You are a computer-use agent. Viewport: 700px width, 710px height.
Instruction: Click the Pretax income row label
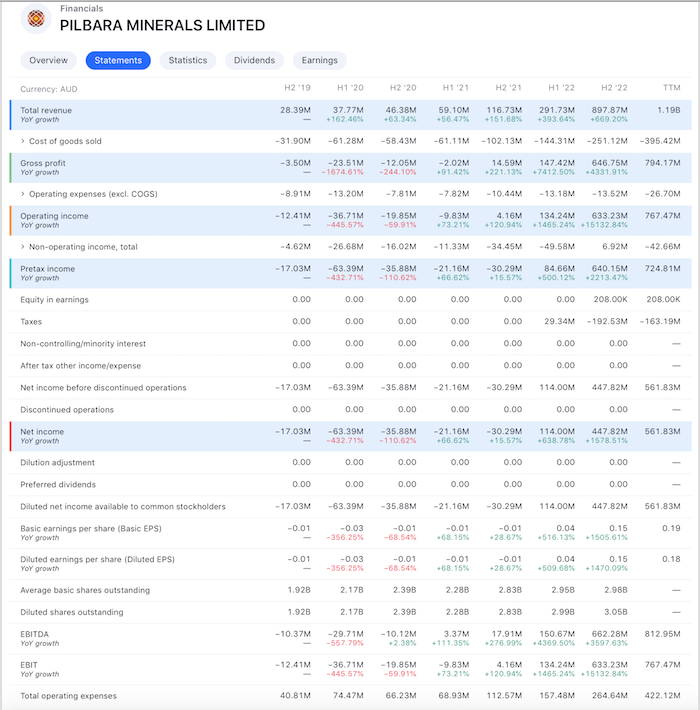tap(48, 269)
